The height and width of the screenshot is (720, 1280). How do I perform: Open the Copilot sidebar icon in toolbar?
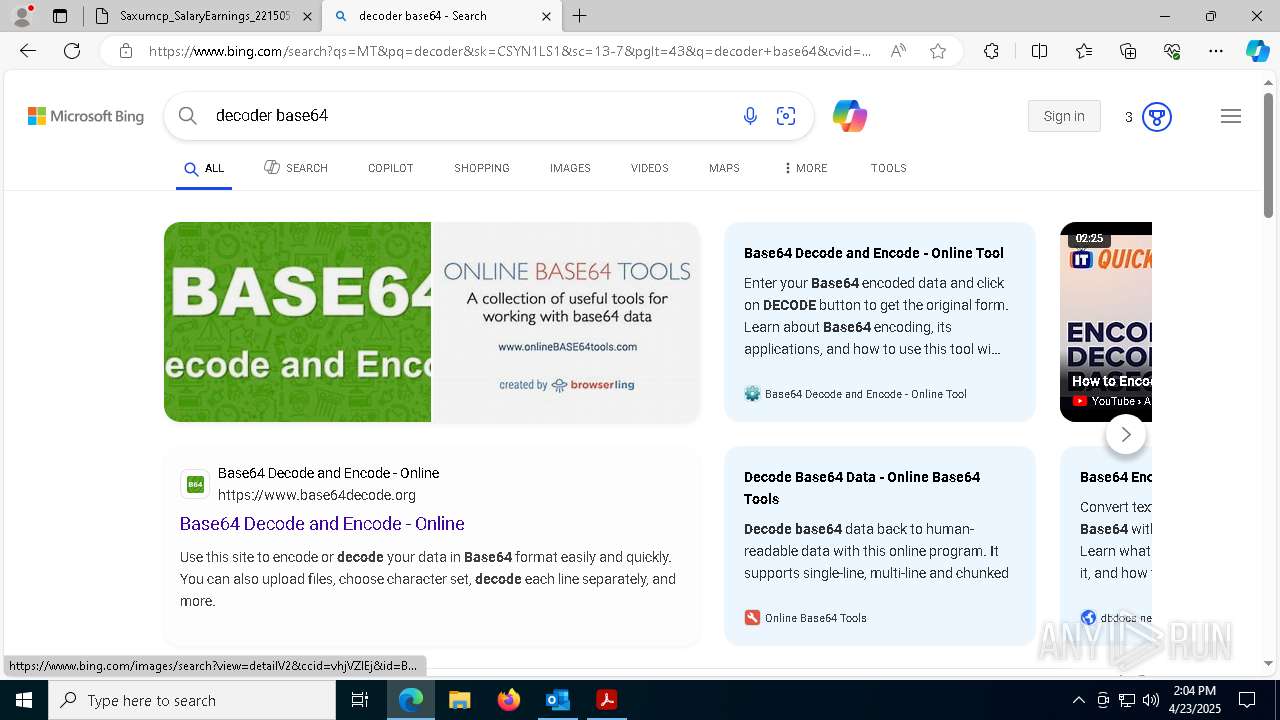(1257, 51)
